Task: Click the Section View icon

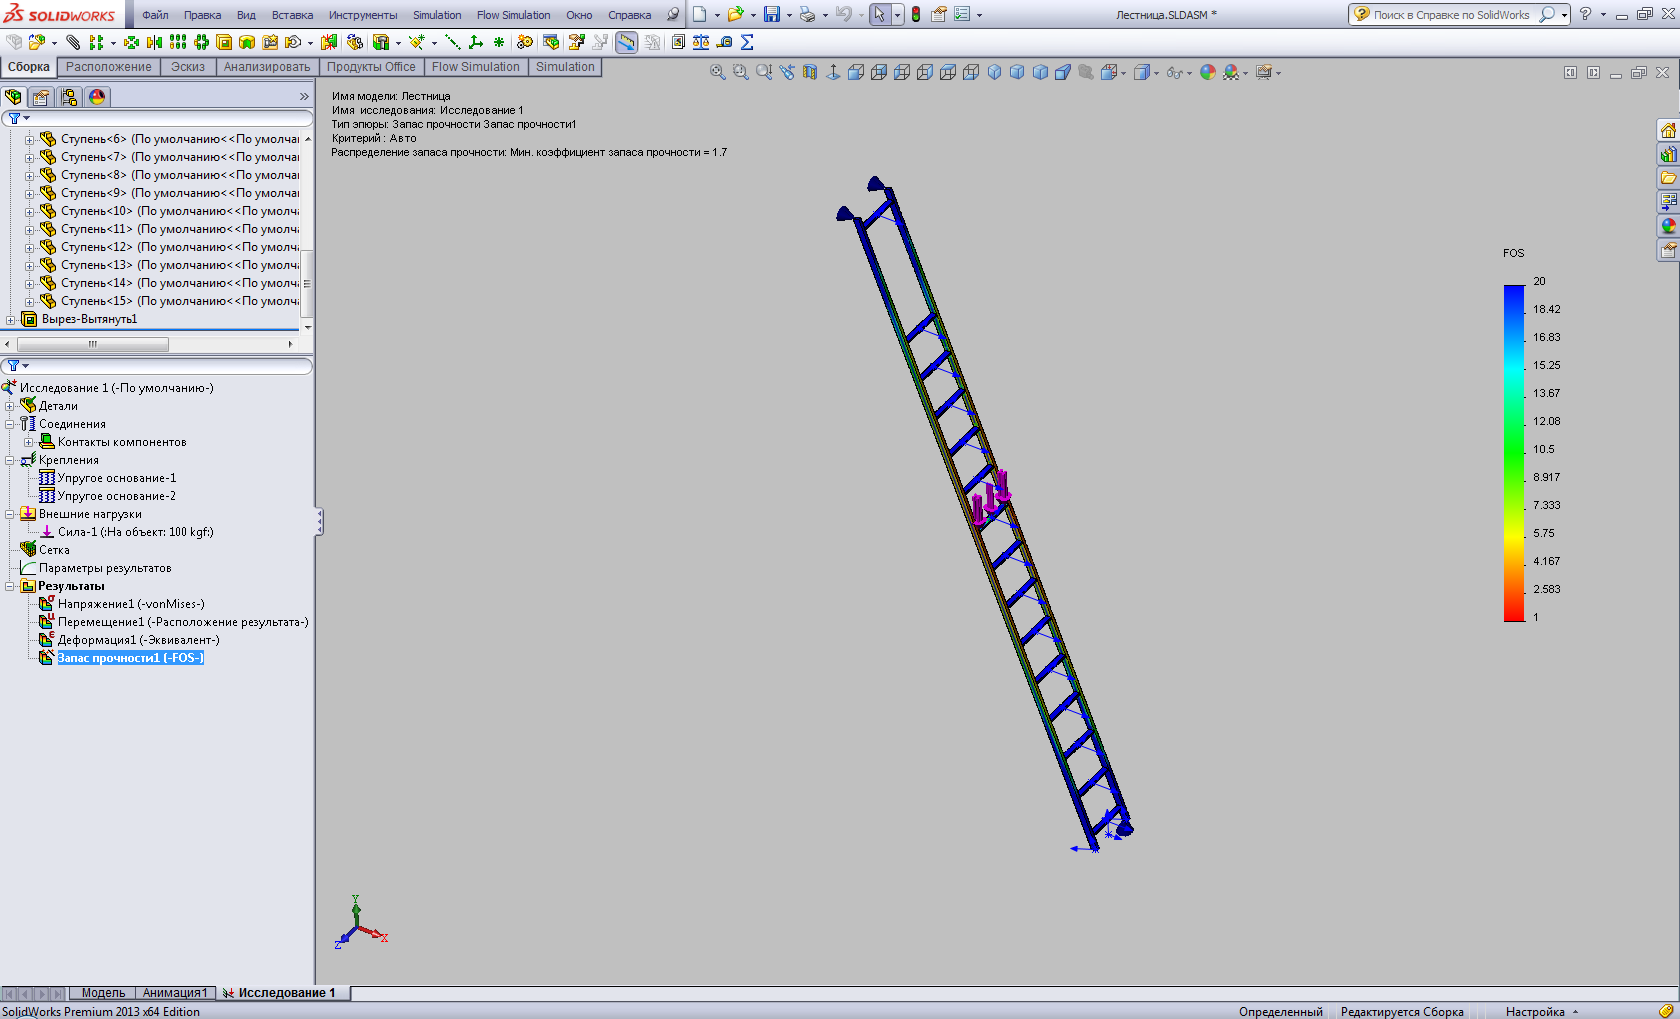Action: tap(810, 72)
